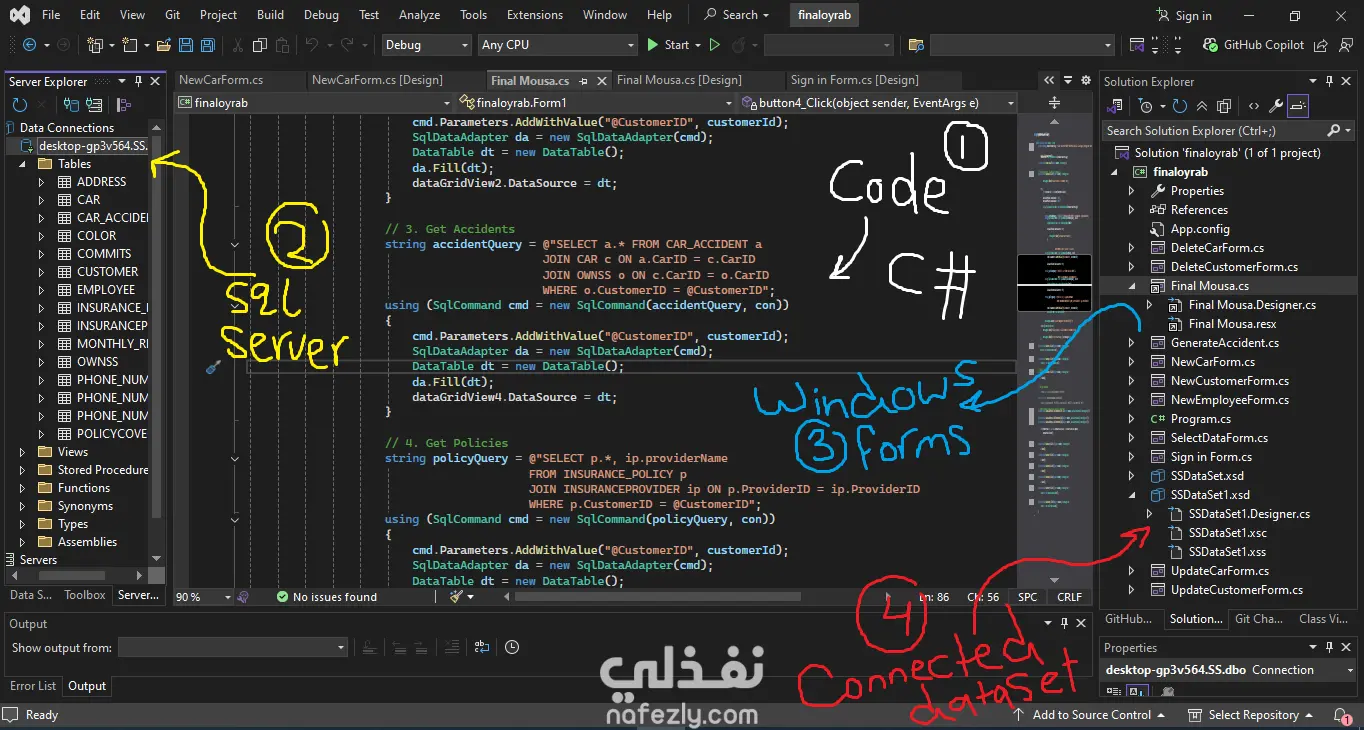Click Show All Files icon in Solution Explorer
1364x730 pixels.
pos(1225,106)
